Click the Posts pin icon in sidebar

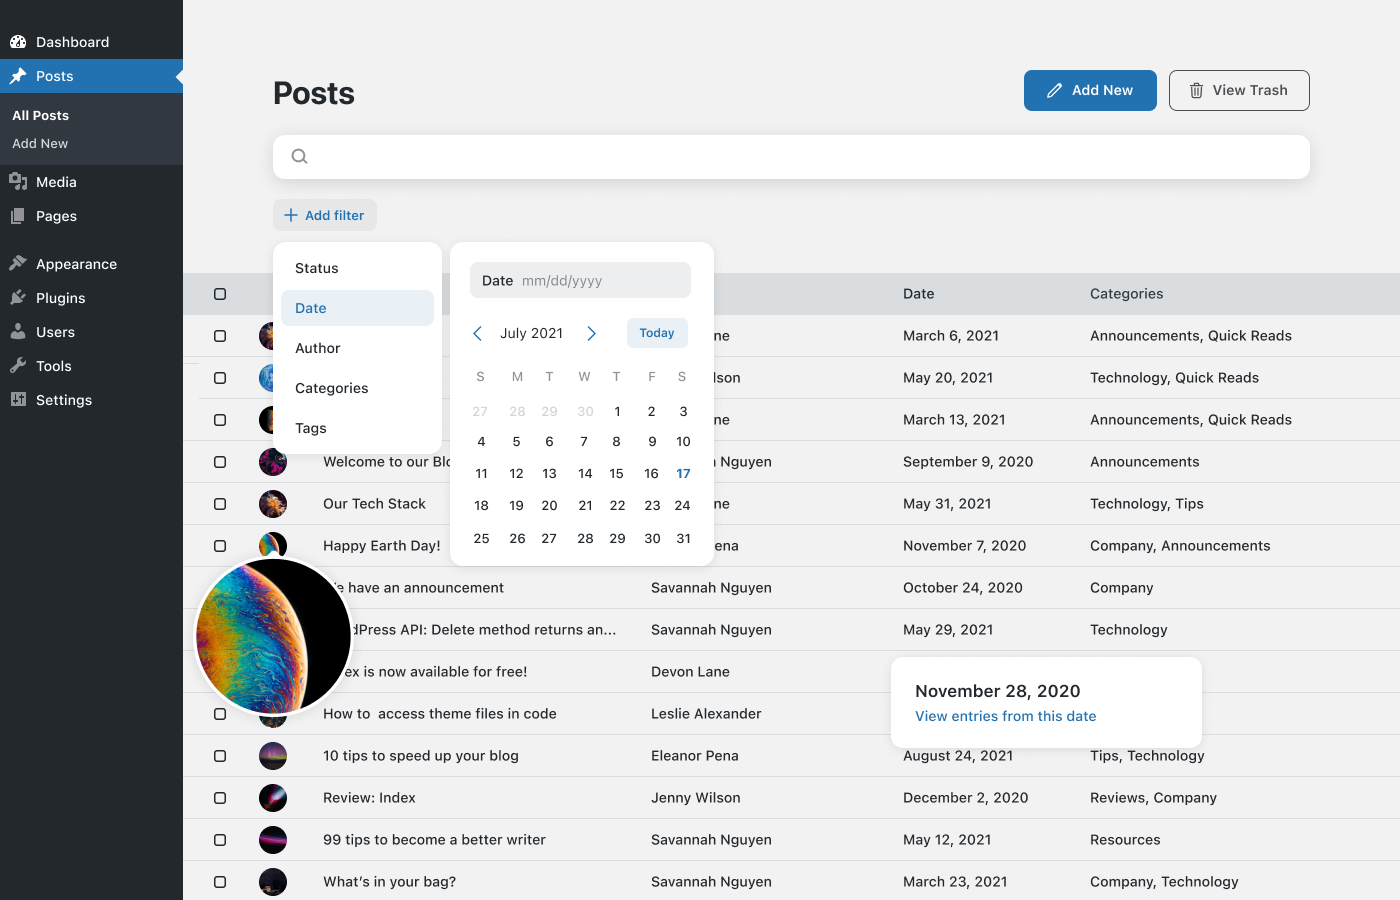click(x=18, y=76)
